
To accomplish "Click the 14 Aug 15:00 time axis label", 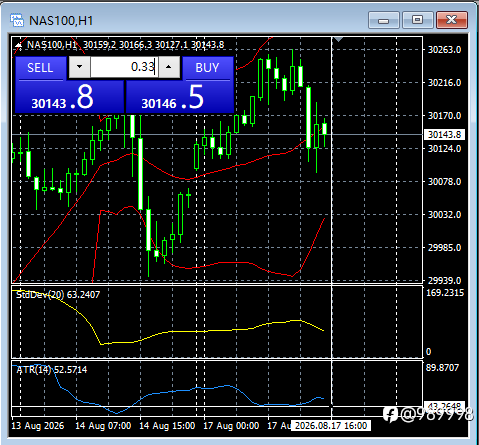I will 167,426.
